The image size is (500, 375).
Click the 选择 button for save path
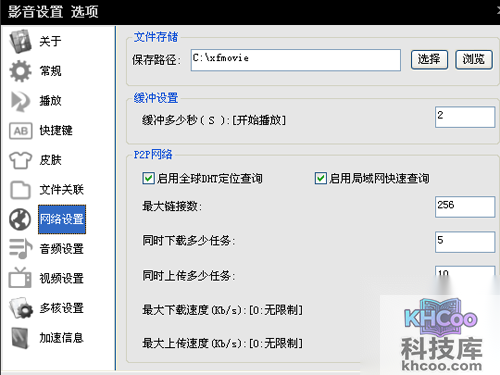[429, 60]
